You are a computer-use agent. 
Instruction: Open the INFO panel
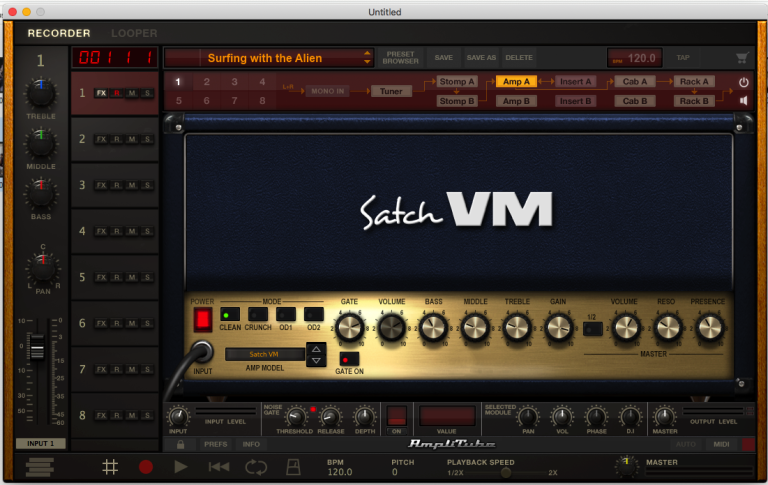click(251, 444)
